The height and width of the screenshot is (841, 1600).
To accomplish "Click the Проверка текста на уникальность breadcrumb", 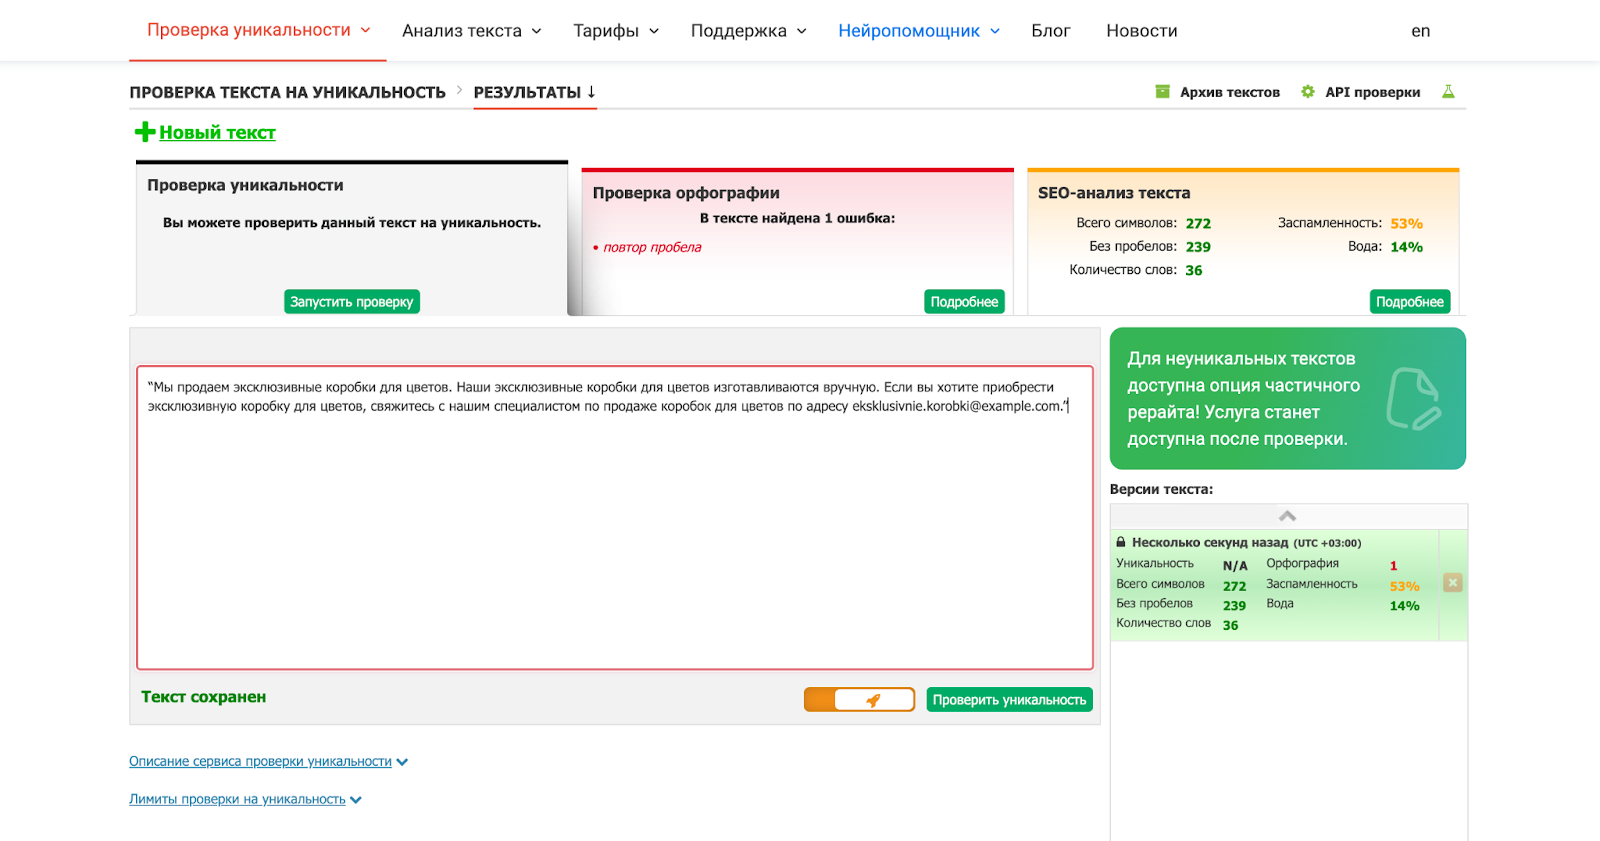I will point(287,92).
